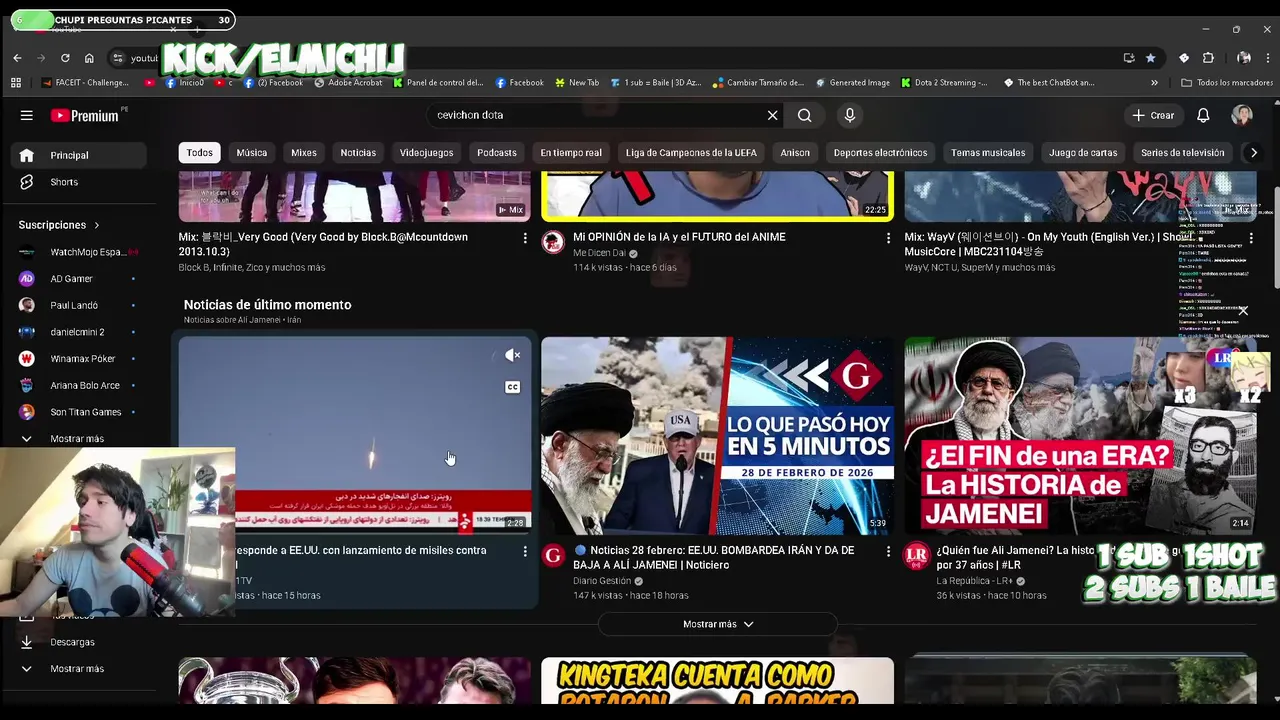
Task: Open options for the Block B mix video
Action: pyautogui.click(x=525, y=238)
